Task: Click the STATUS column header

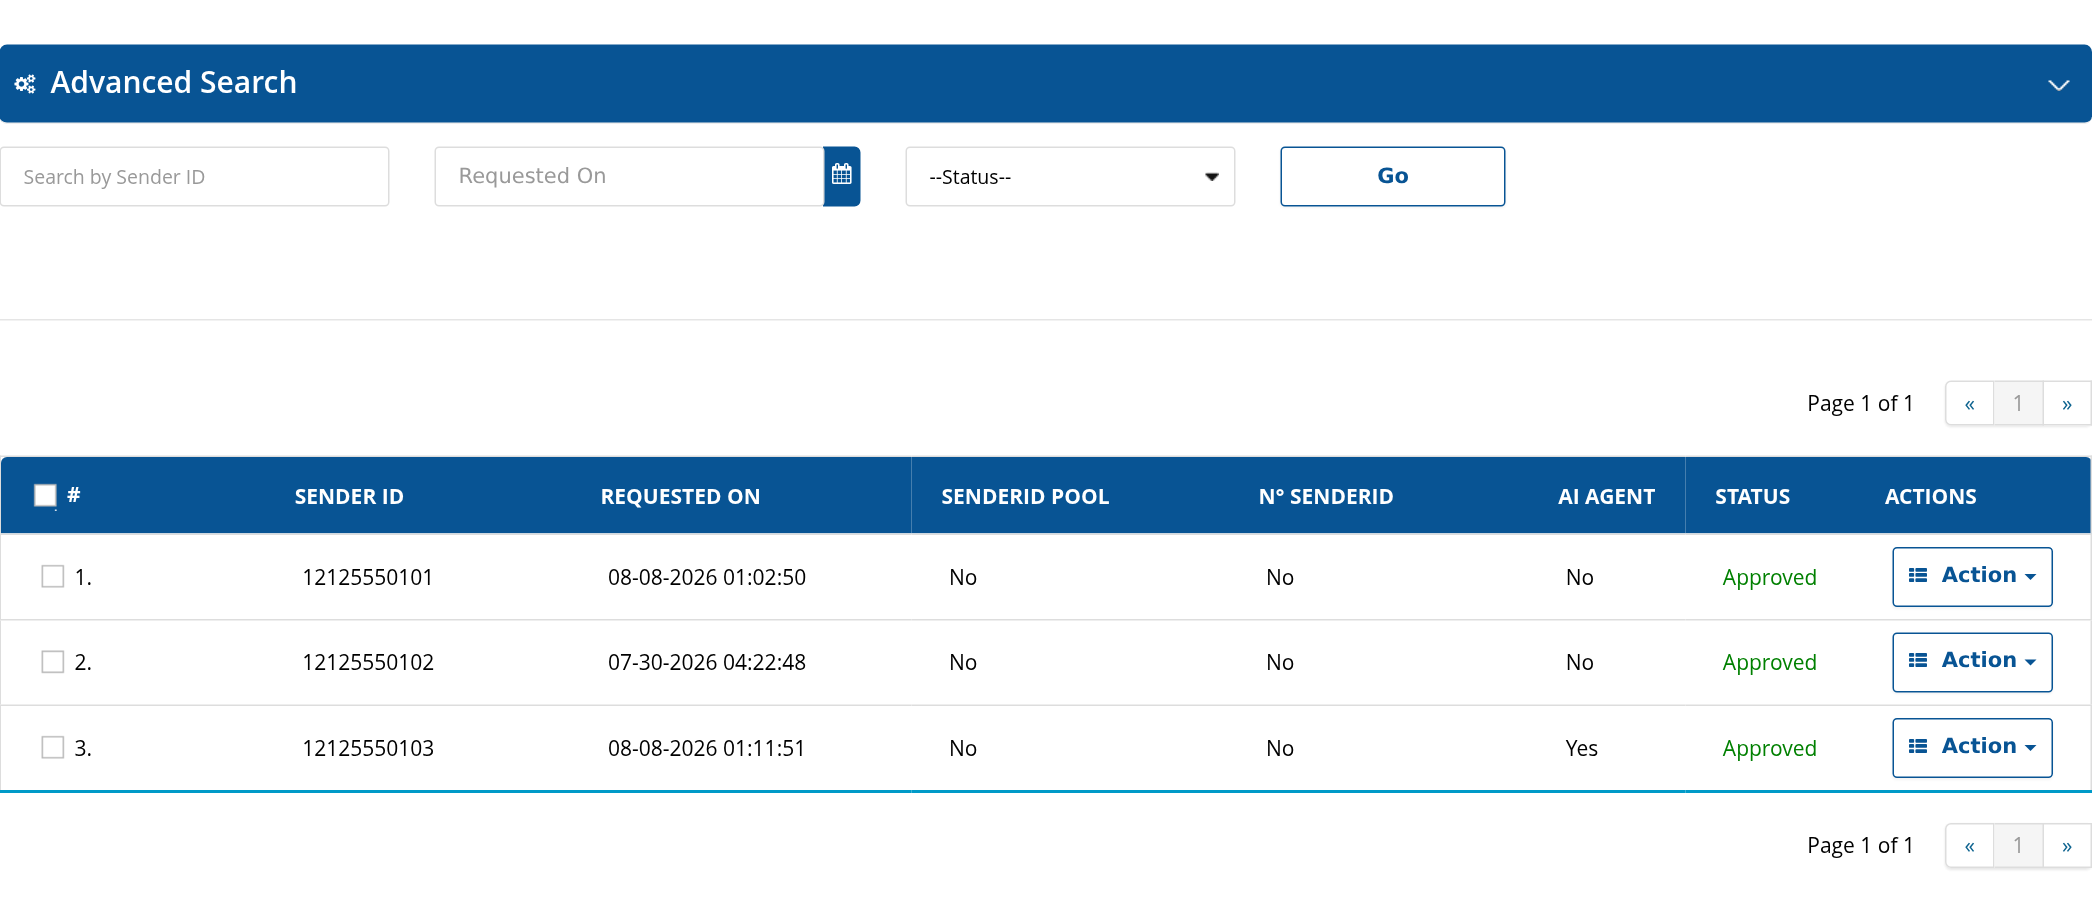Action: (x=1752, y=496)
